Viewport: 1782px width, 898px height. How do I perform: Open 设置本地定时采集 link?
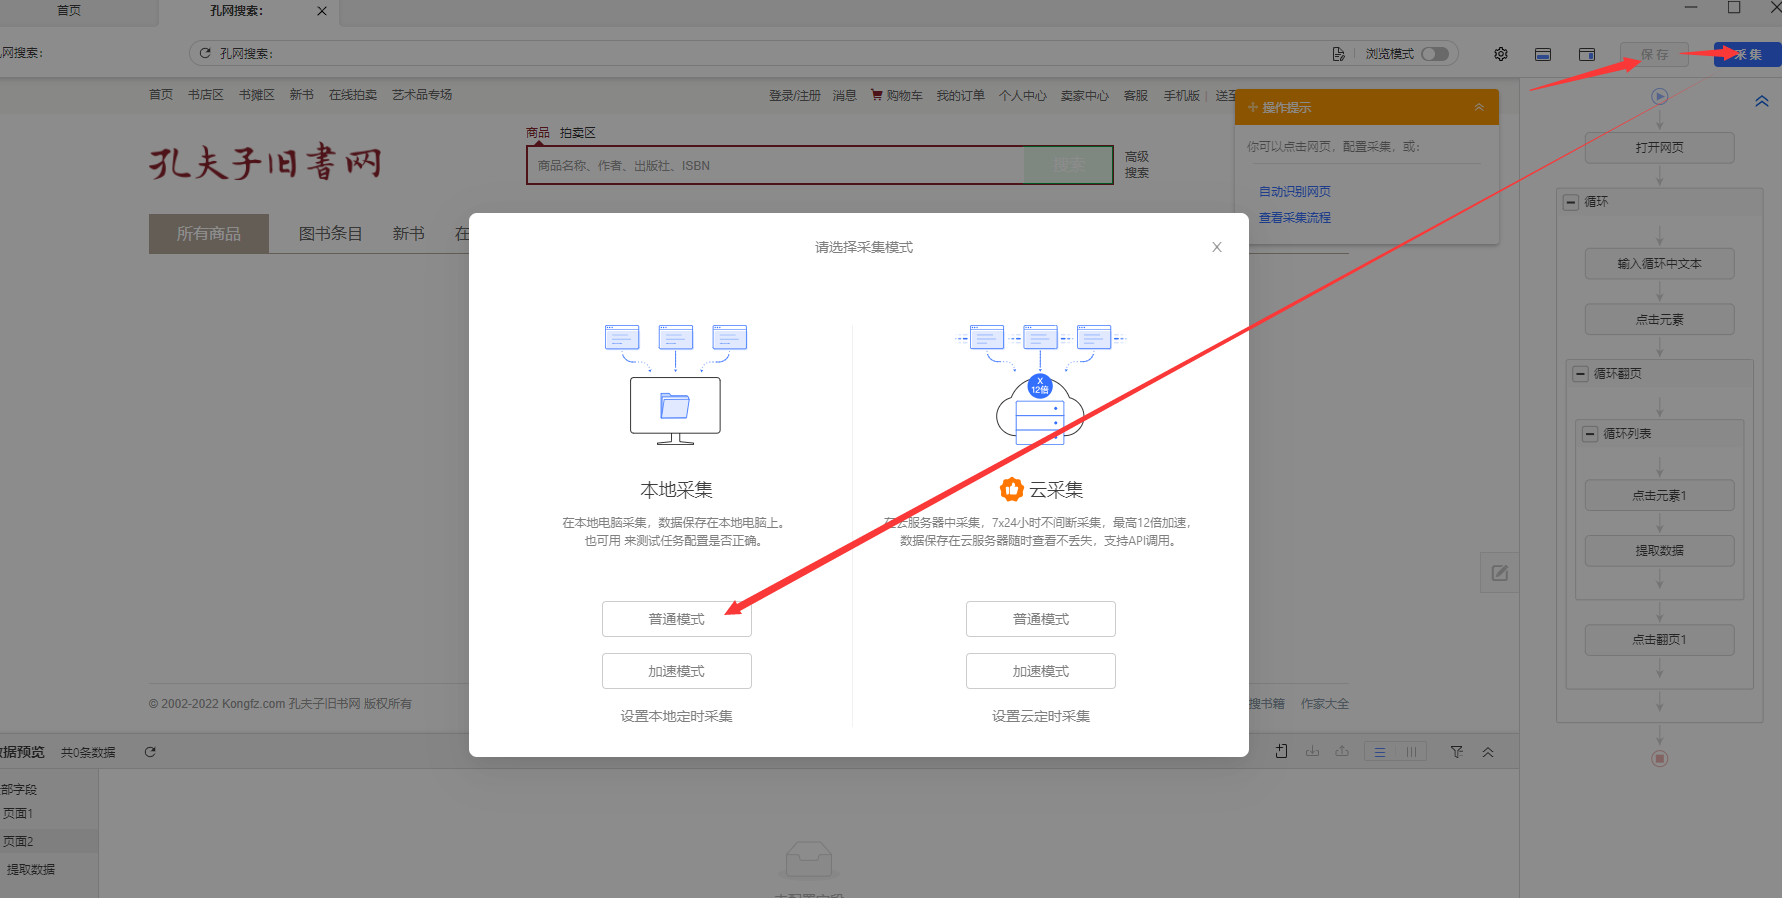(x=676, y=716)
